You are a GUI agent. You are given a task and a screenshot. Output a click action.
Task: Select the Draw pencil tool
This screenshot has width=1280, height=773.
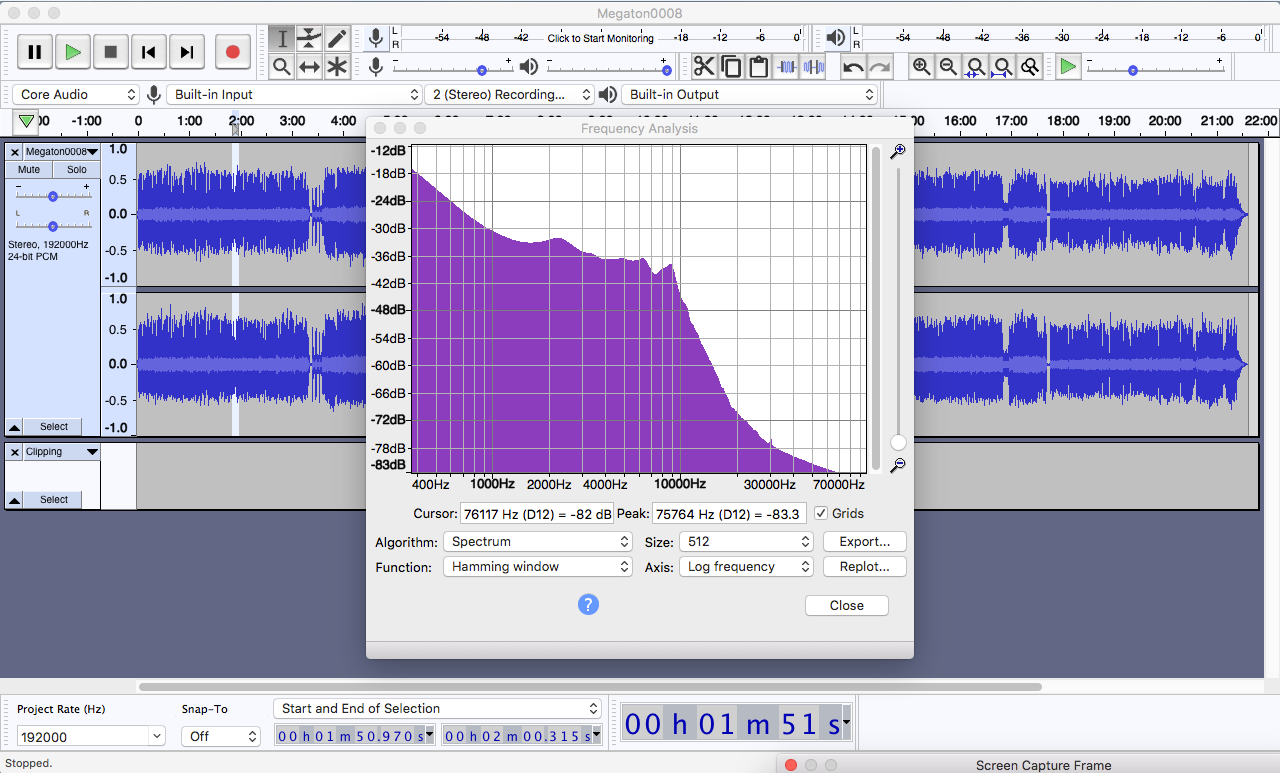[x=338, y=39]
